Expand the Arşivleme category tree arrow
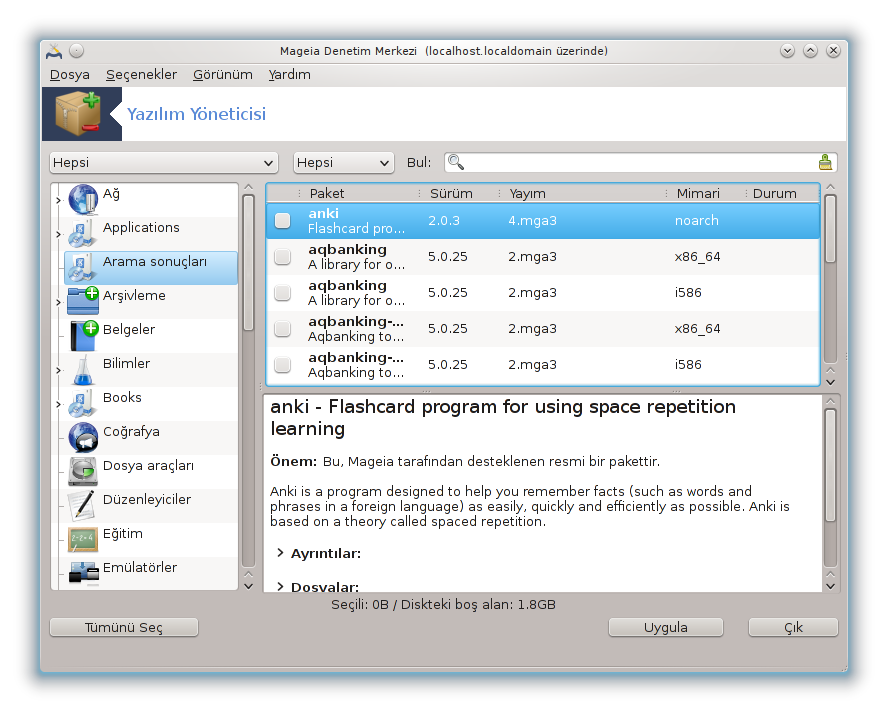The width and height of the screenshot is (888, 712). [58, 302]
